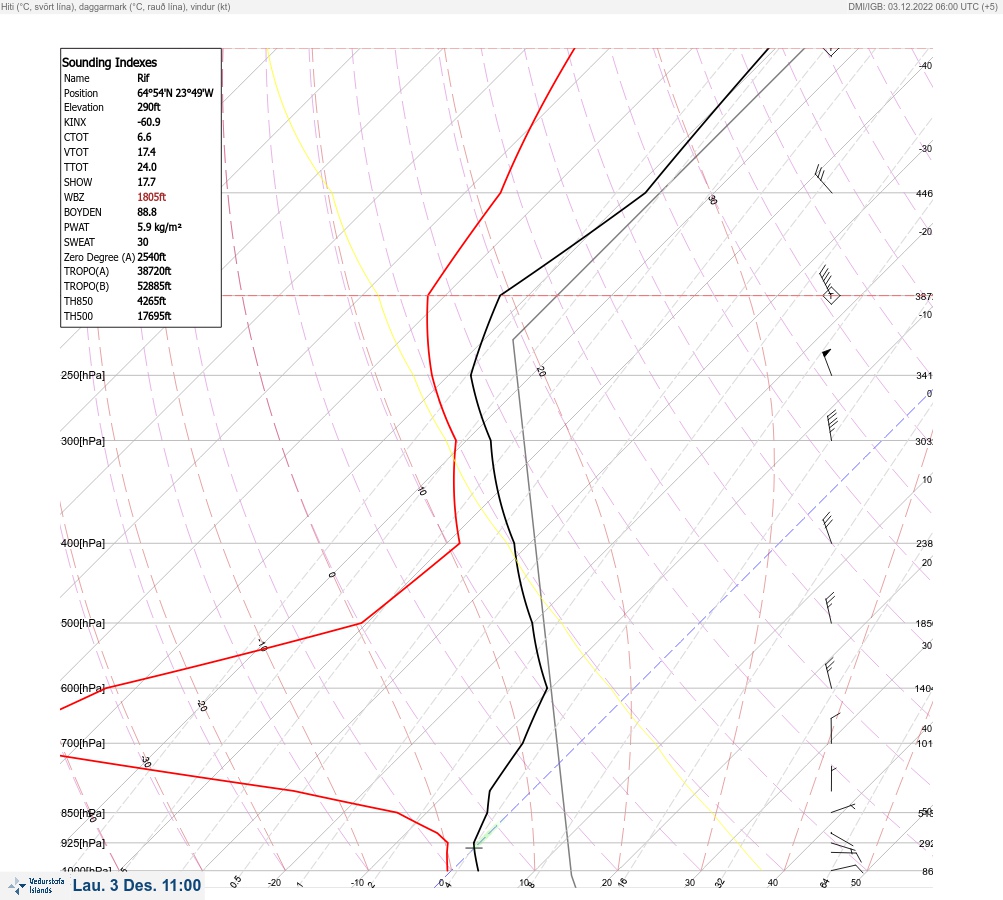Screen dimensions: 1003x900
Task: Click the DMI/IGB 03.12.2022 06:00 UTC label
Action: click(x=922, y=6)
